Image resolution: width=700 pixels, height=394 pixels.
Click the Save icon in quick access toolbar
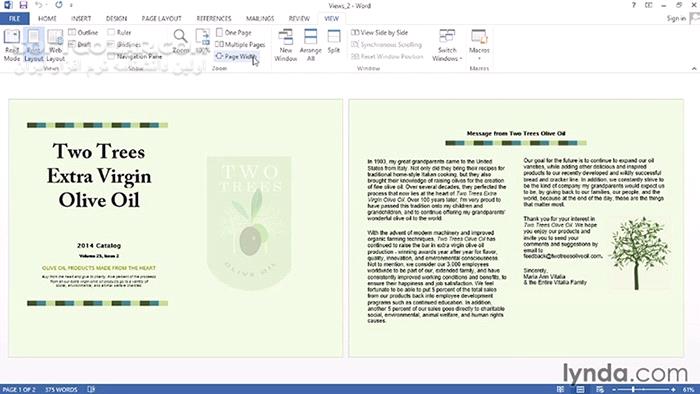click(23, 5)
